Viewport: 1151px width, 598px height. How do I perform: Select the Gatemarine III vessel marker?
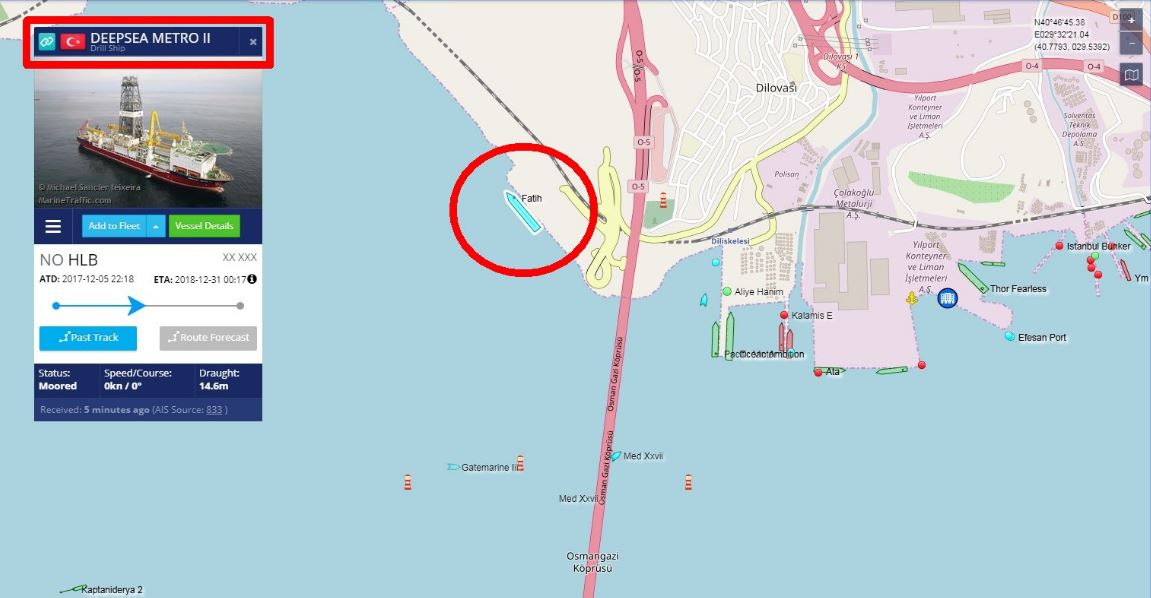coord(453,467)
